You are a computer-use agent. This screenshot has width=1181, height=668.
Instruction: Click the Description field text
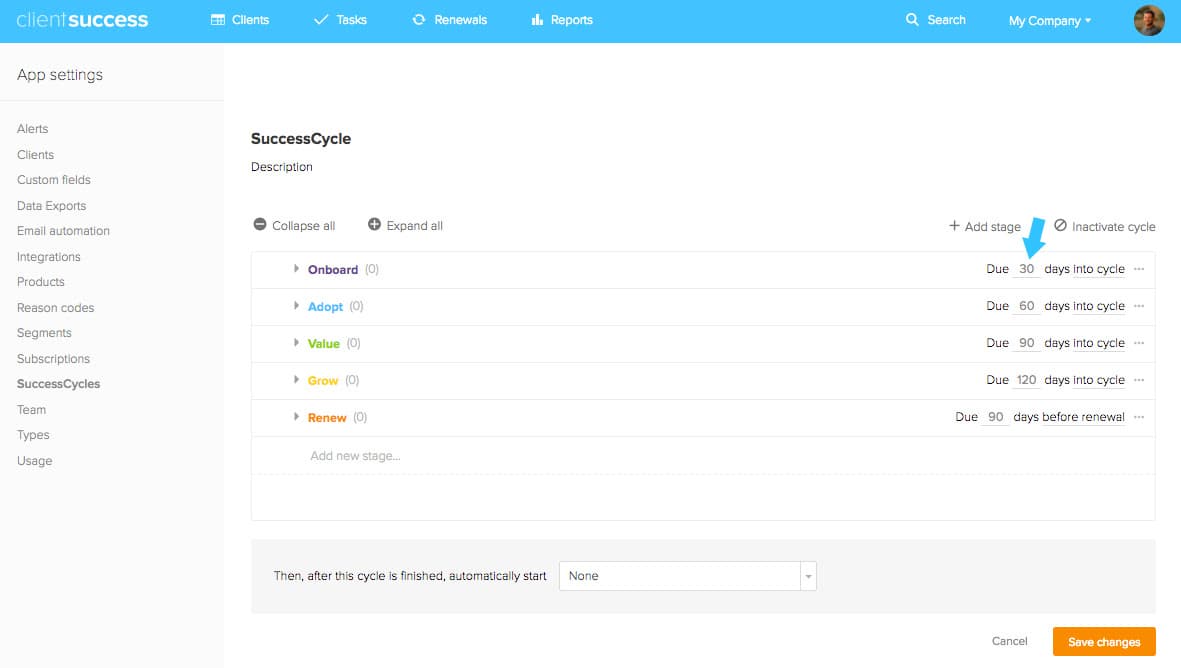pos(282,166)
